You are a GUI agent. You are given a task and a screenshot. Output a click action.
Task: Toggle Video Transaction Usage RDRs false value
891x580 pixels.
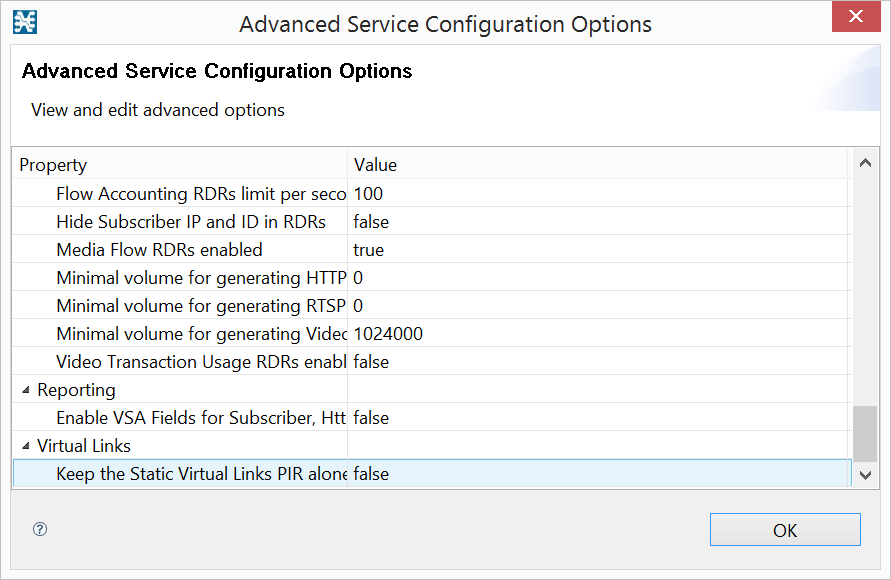click(x=371, y=362)
